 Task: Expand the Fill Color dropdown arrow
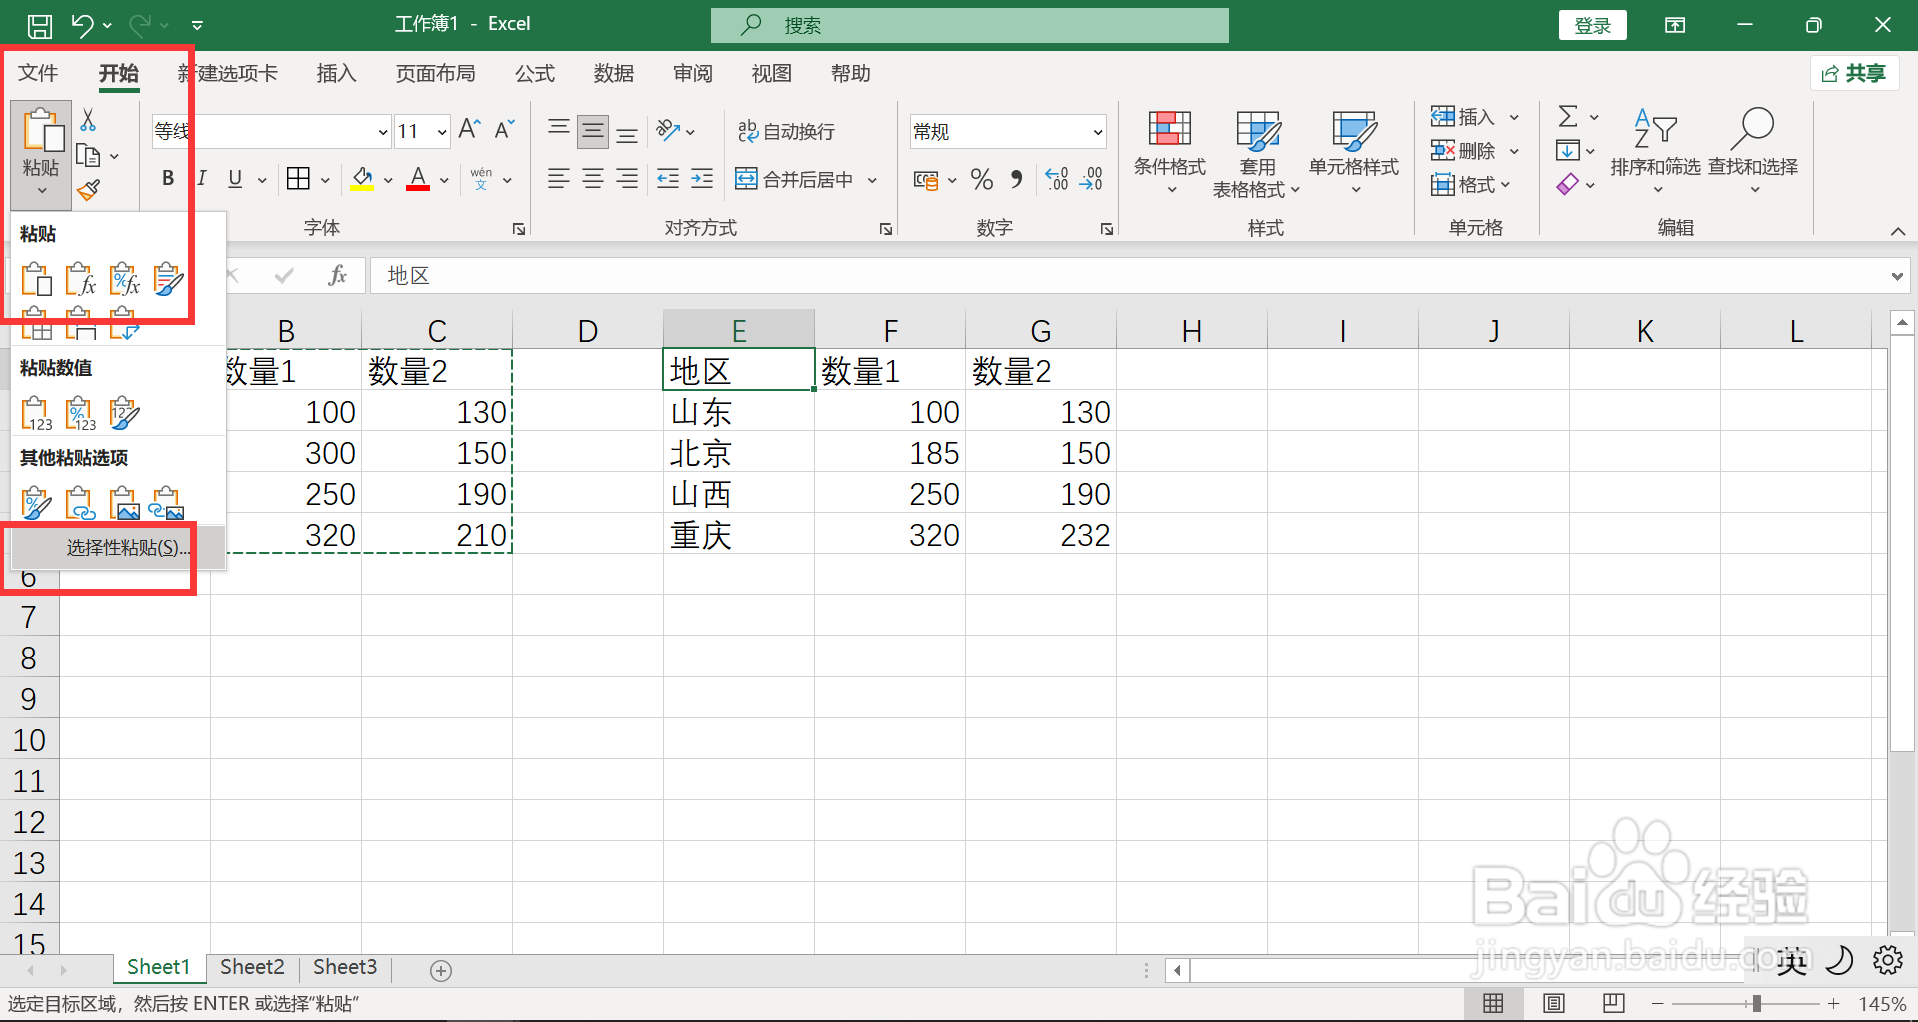point(388,180)
